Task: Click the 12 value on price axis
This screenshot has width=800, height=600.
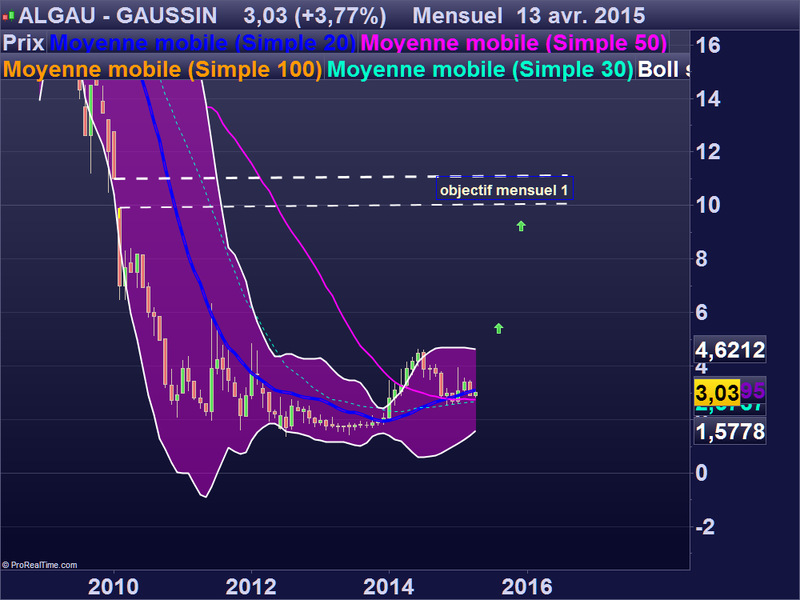Action: [708, 152]
